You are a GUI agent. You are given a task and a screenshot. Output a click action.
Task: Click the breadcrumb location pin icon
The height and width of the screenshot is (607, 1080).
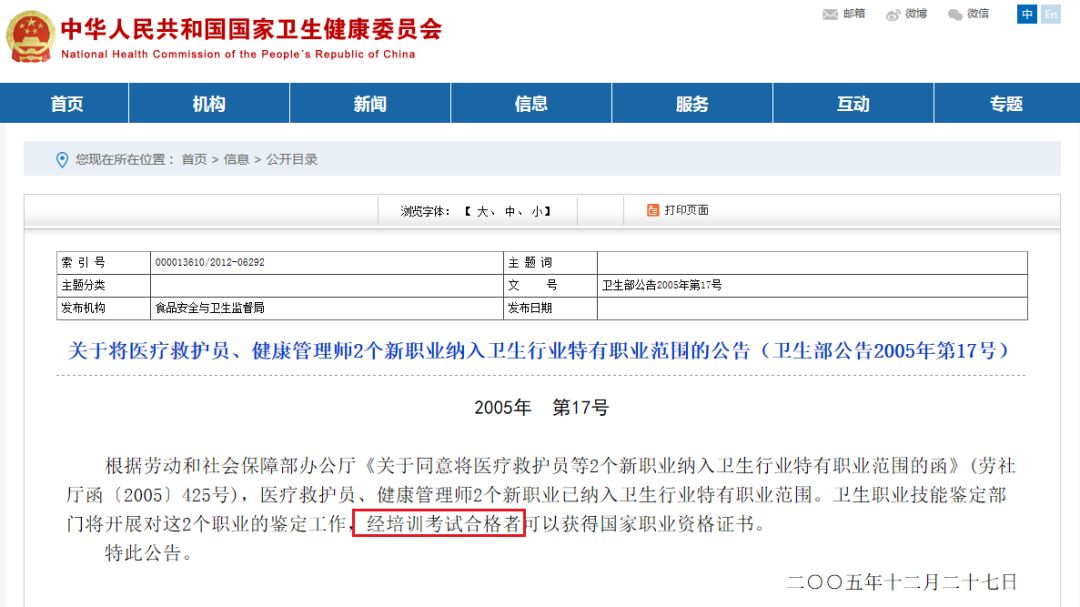point(62,159)
